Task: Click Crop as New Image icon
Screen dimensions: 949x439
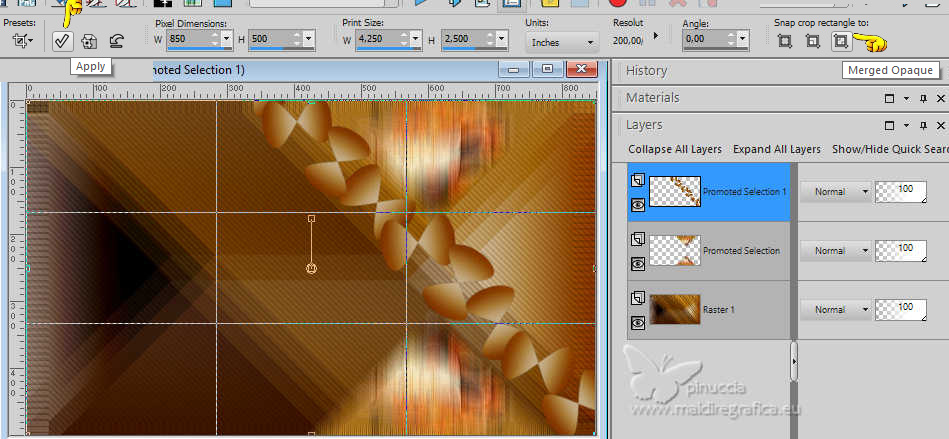Action: (89, 42)
